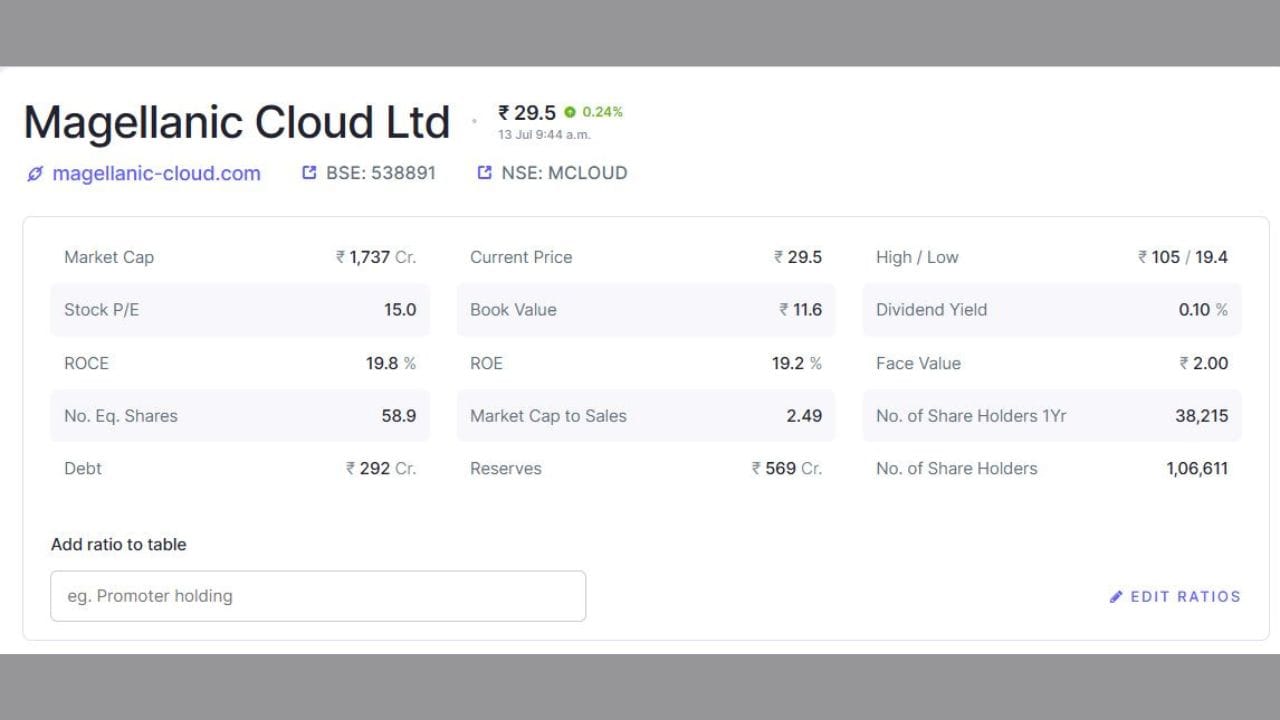Click the High / Low value
Image resolution: width=1280 pixels, height=720 pixels.
[1183, 257]
